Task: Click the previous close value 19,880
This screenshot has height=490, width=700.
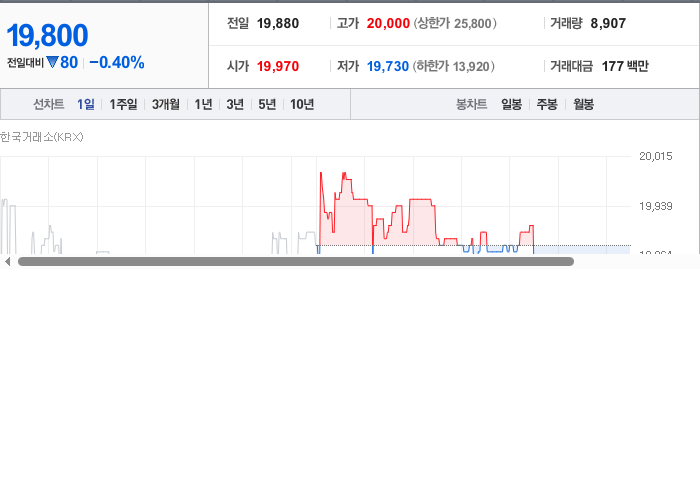Action: pyautogui.click(x=278, y=23)
